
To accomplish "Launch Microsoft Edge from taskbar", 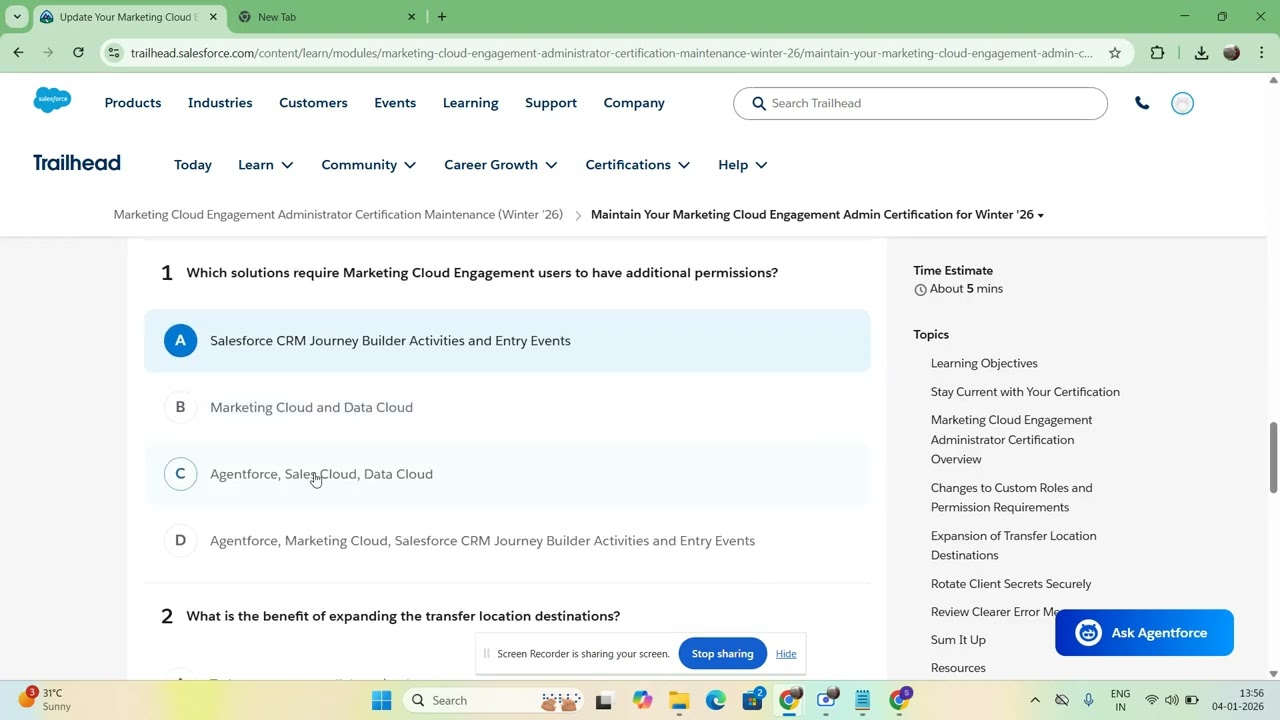I will (x=716, y=700).
